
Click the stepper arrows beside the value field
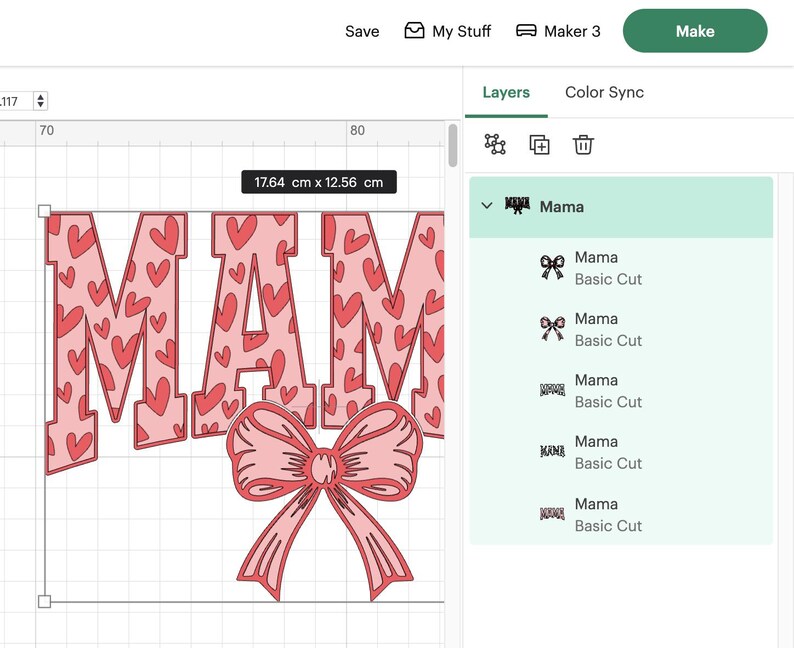click(41, 101)
